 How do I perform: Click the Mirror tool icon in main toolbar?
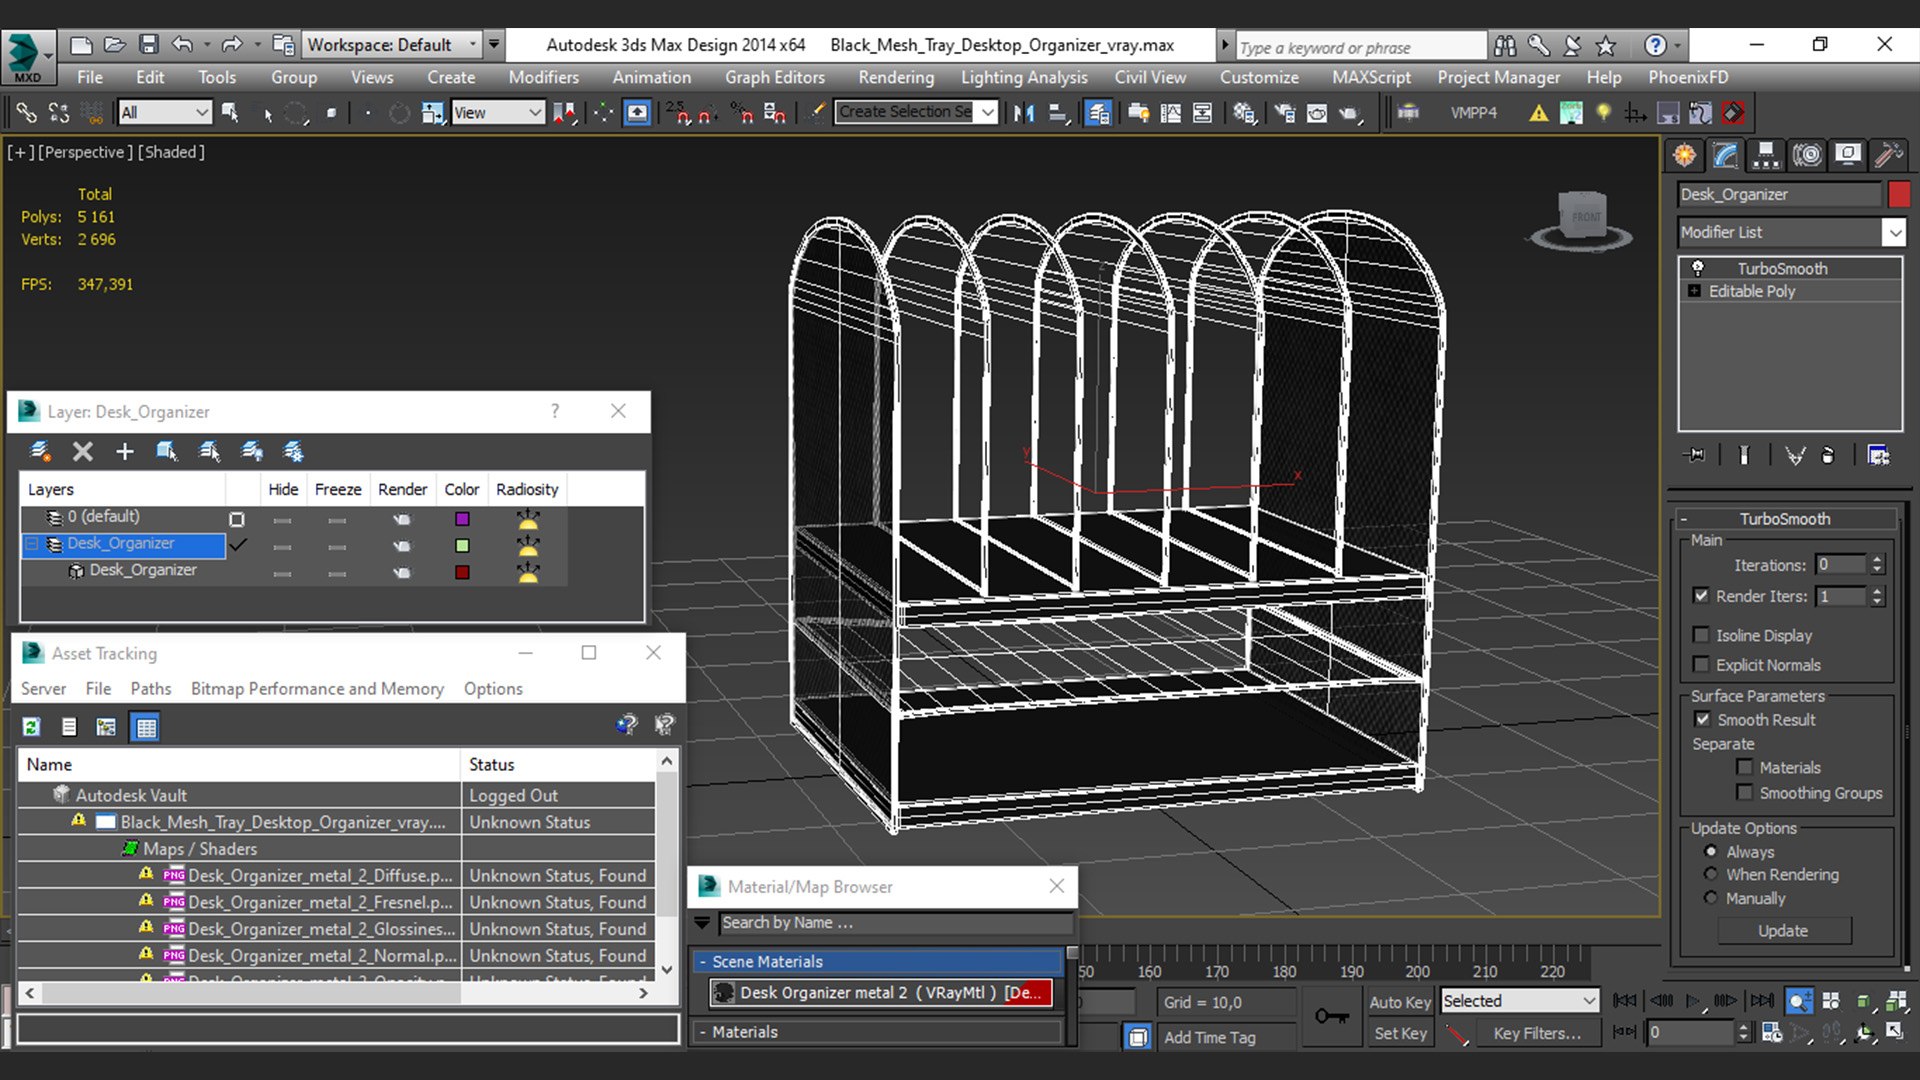(x=1024, y=113)
